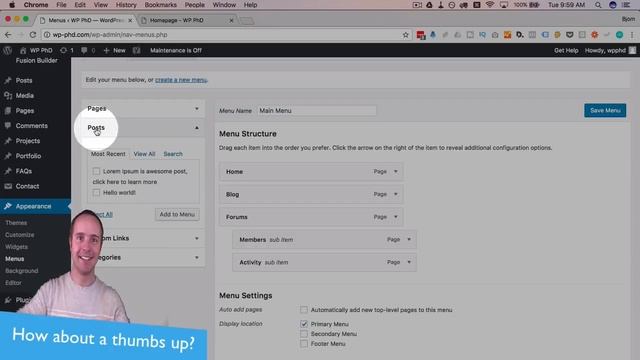This screenshot has height=360, width=640.
Task: Open the Background submenu item
Action: (22, 271)
